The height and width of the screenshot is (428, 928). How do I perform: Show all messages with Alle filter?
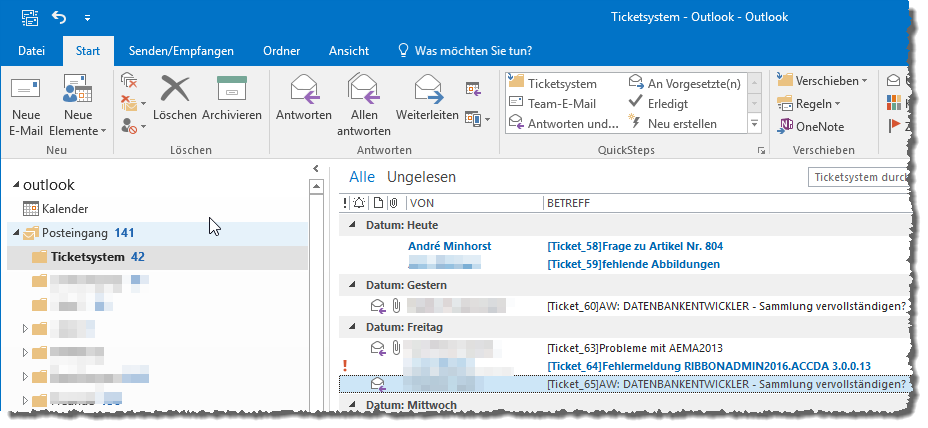point(362,177)
